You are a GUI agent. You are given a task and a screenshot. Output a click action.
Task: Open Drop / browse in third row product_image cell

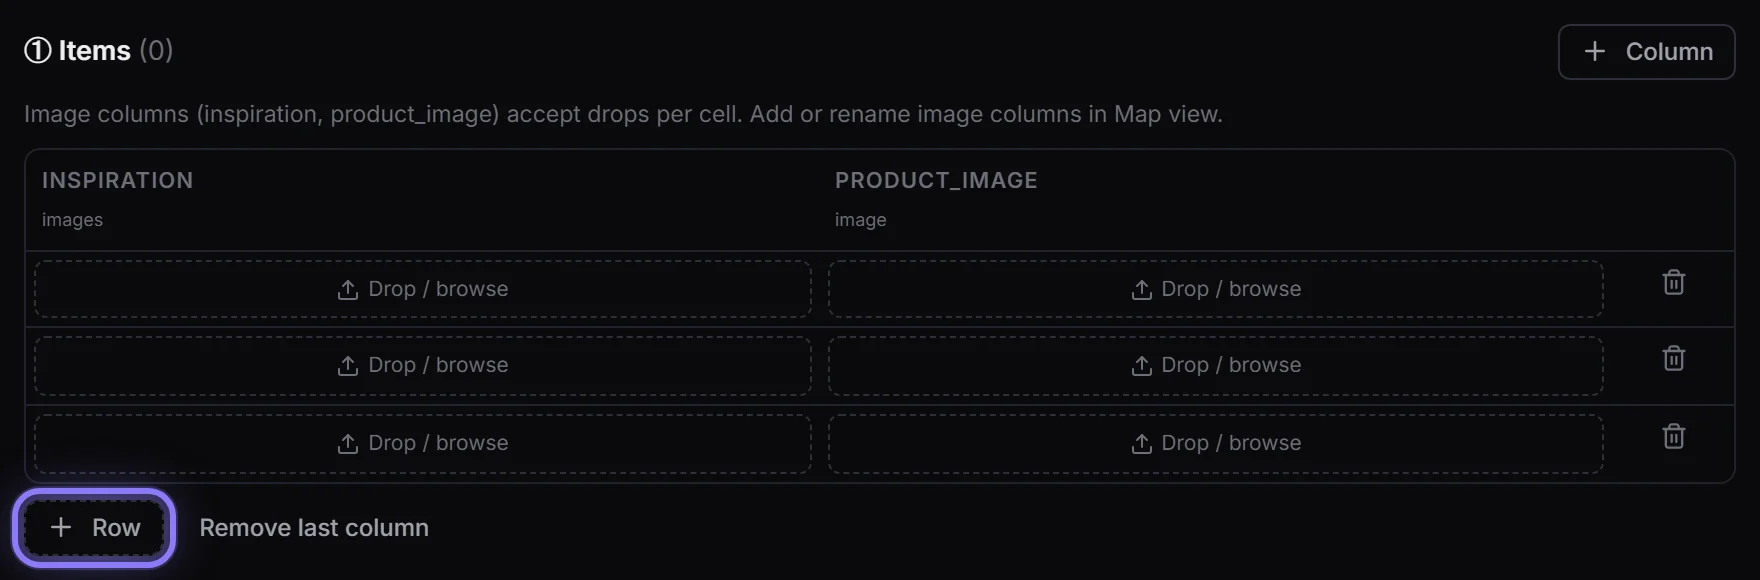pos(1215,443)
